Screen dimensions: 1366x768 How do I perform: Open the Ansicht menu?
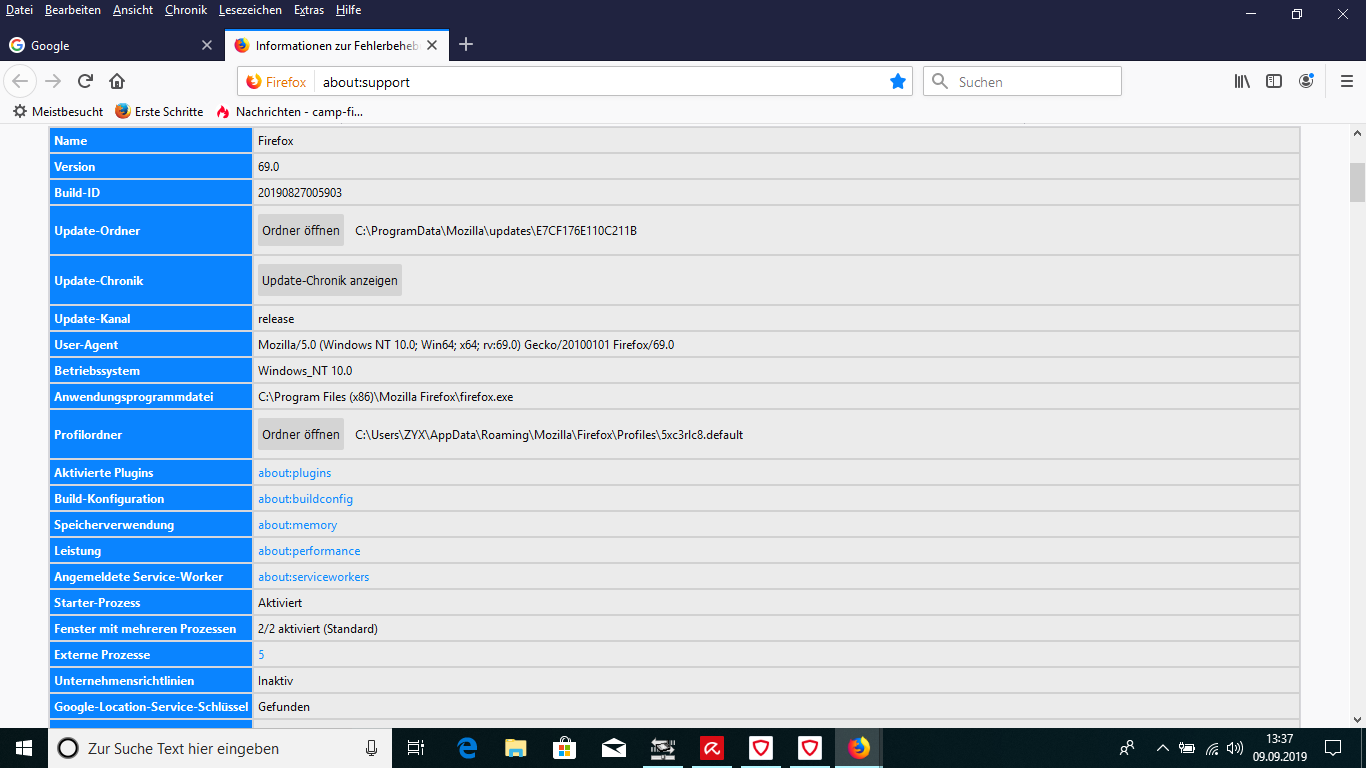pos(133,10)
